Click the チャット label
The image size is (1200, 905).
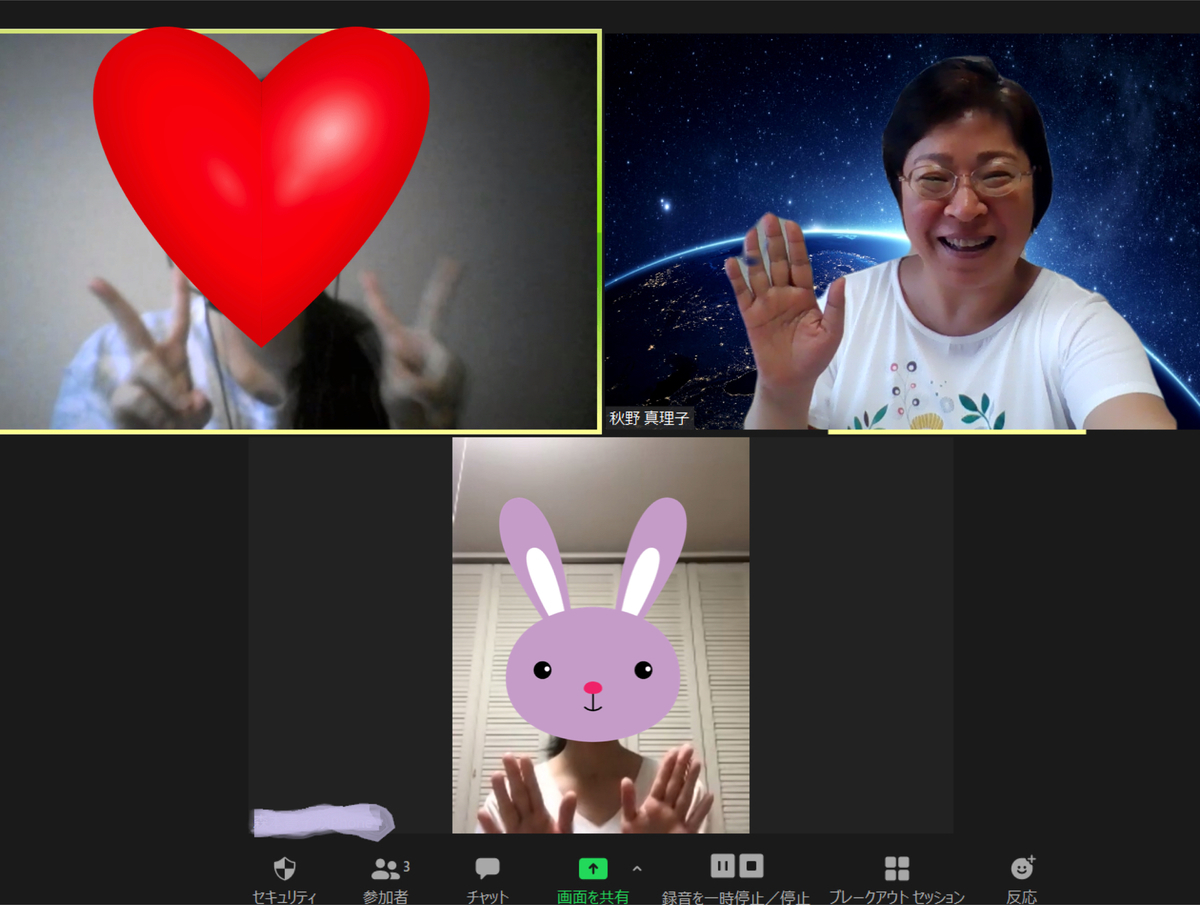[x=487, y=897]
